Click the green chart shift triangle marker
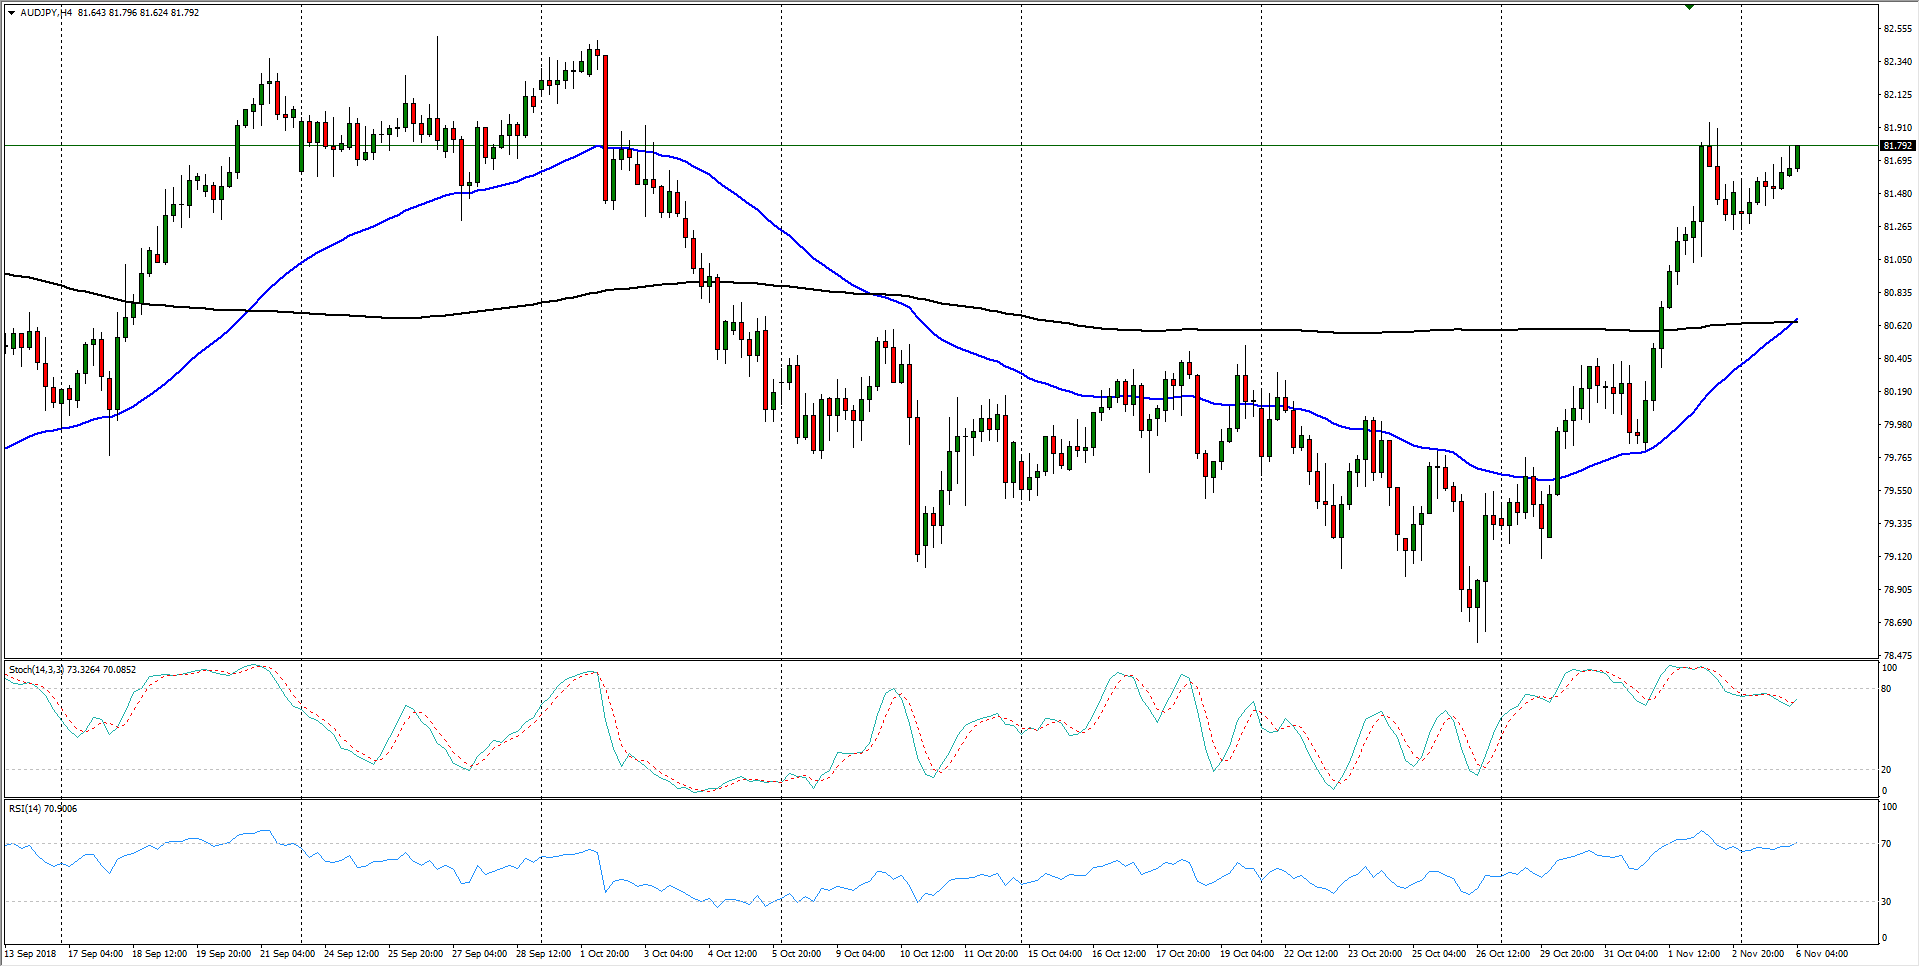 pos(1689,6)
